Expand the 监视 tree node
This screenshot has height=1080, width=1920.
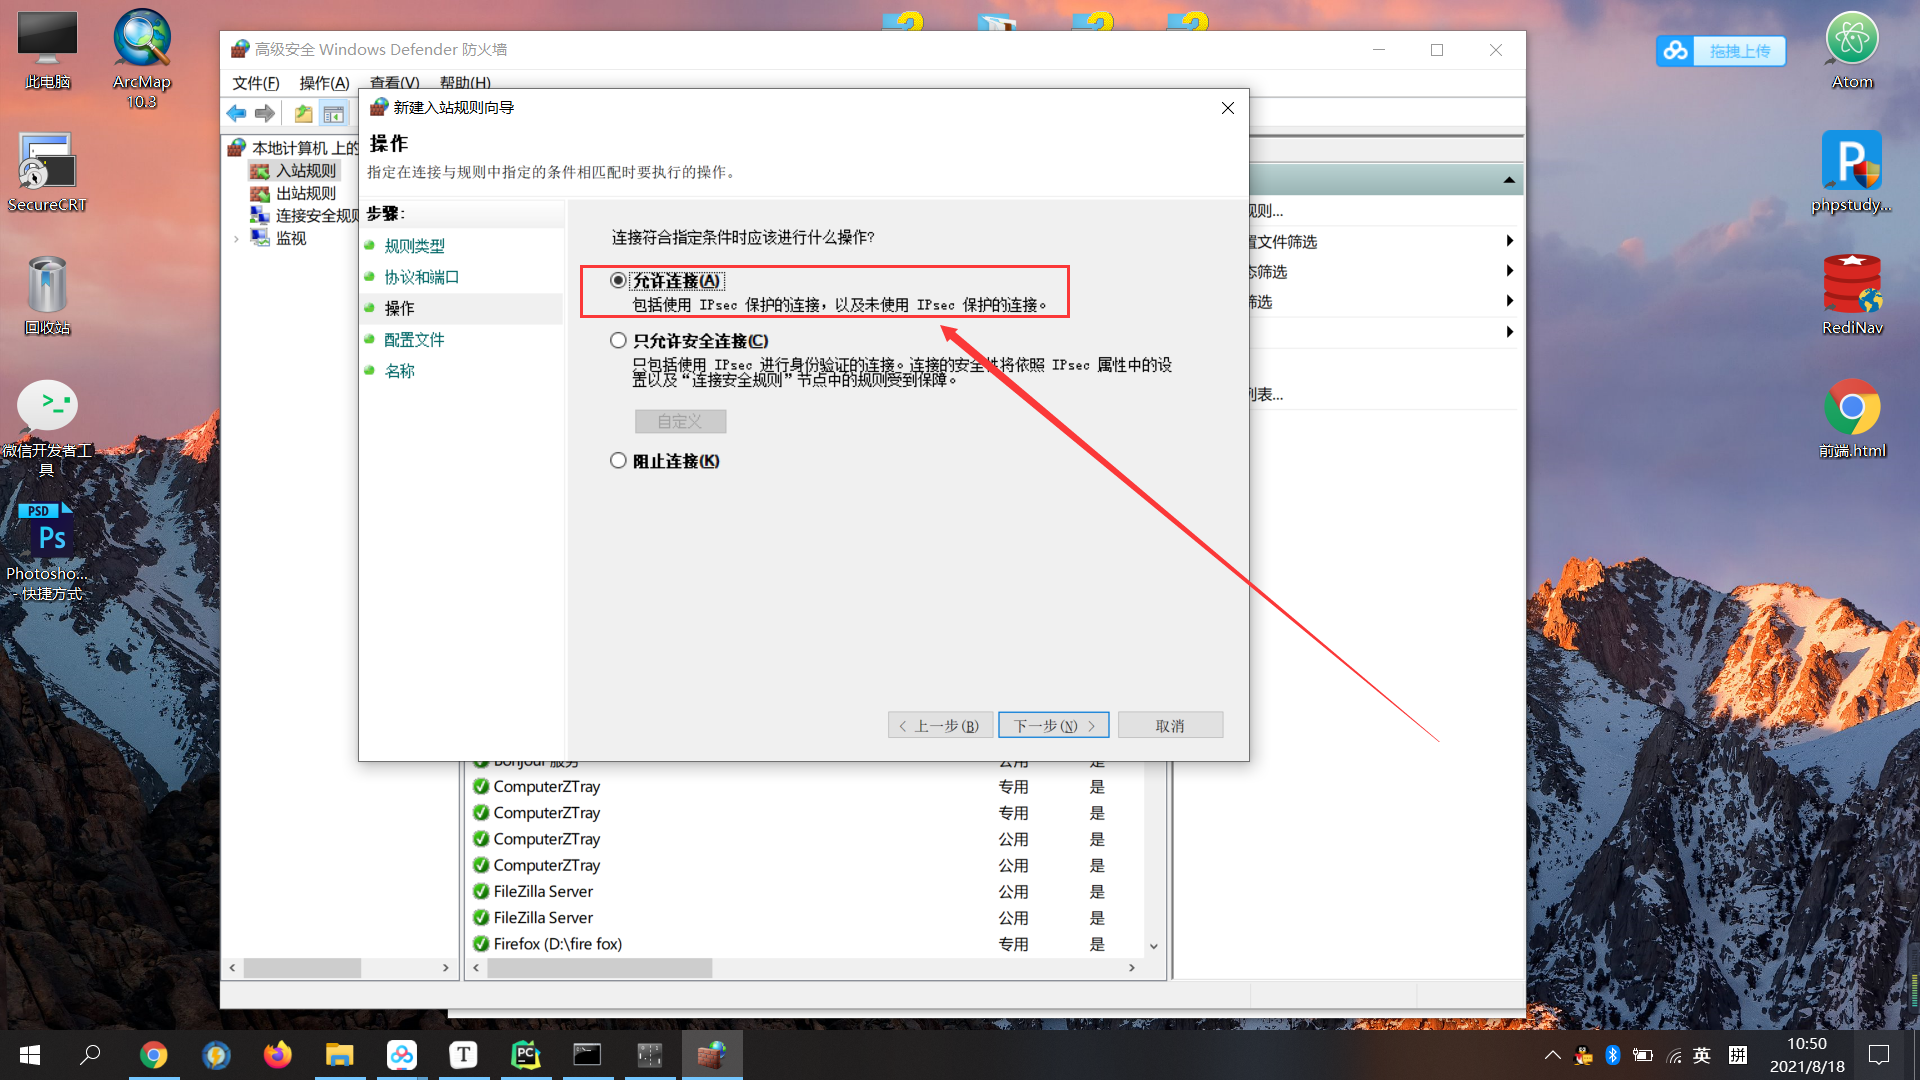pyautogui.click(x=236, y=238)
